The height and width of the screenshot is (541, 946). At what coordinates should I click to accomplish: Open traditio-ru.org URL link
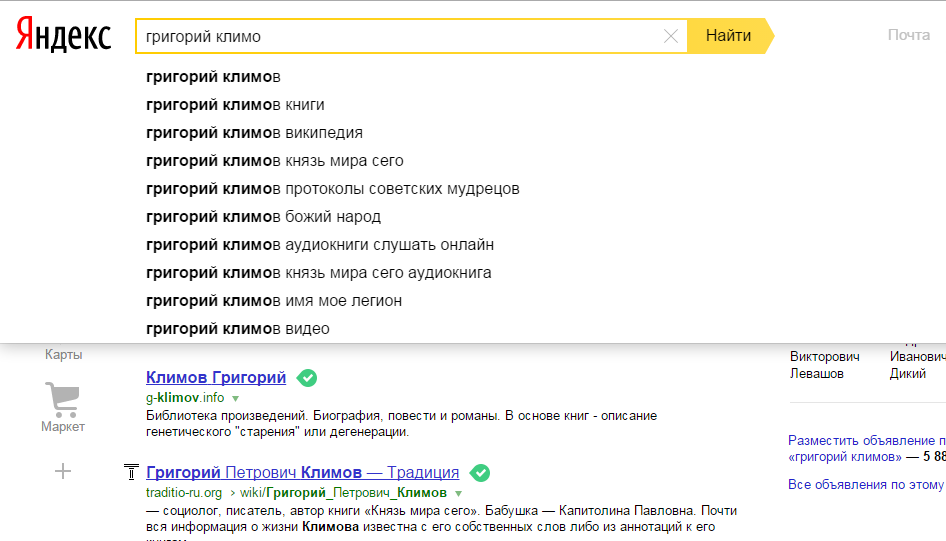[184, 493]
